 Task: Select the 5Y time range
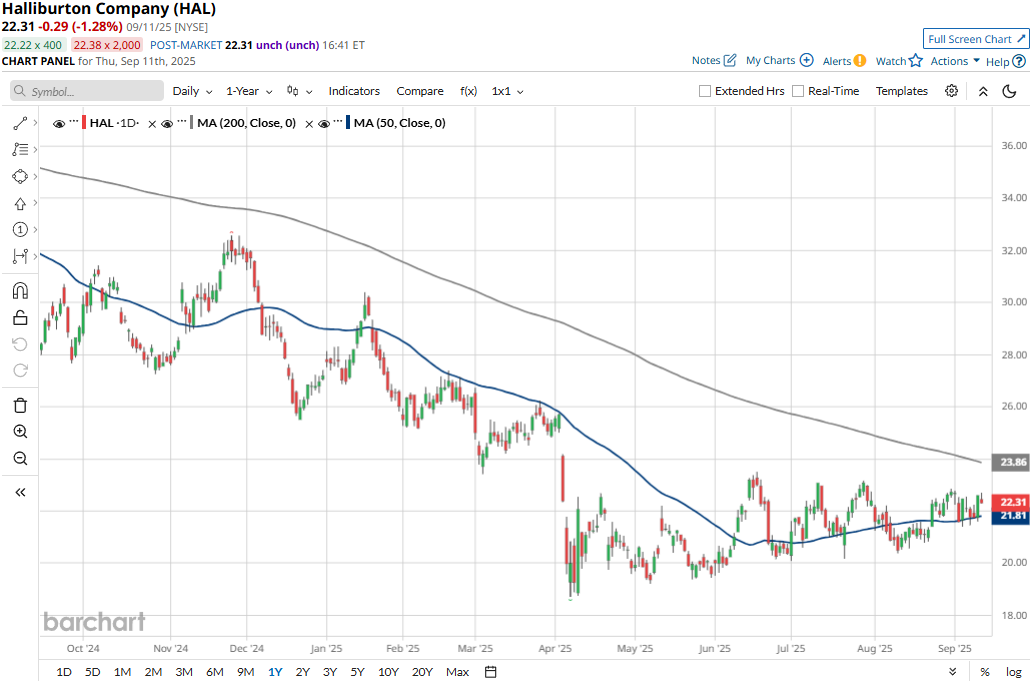(357, 672)
